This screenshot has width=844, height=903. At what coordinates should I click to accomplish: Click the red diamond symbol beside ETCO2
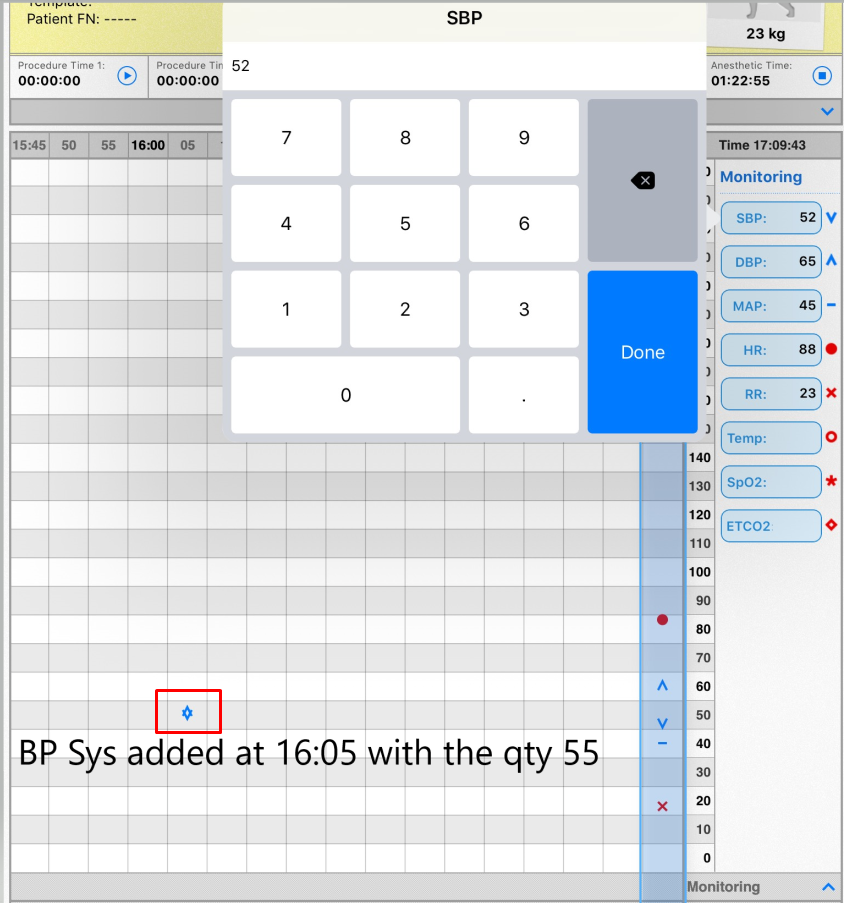831,525
